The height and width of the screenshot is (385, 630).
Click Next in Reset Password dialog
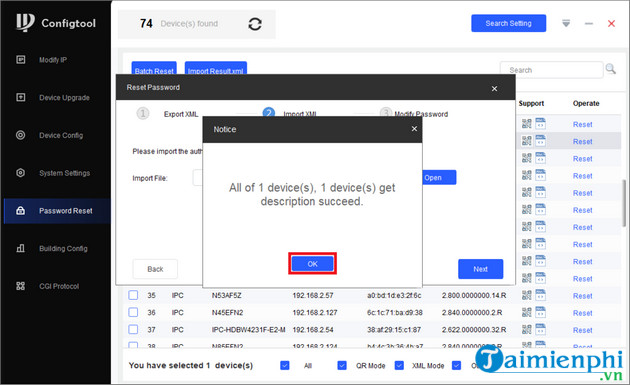pos(480,269)
